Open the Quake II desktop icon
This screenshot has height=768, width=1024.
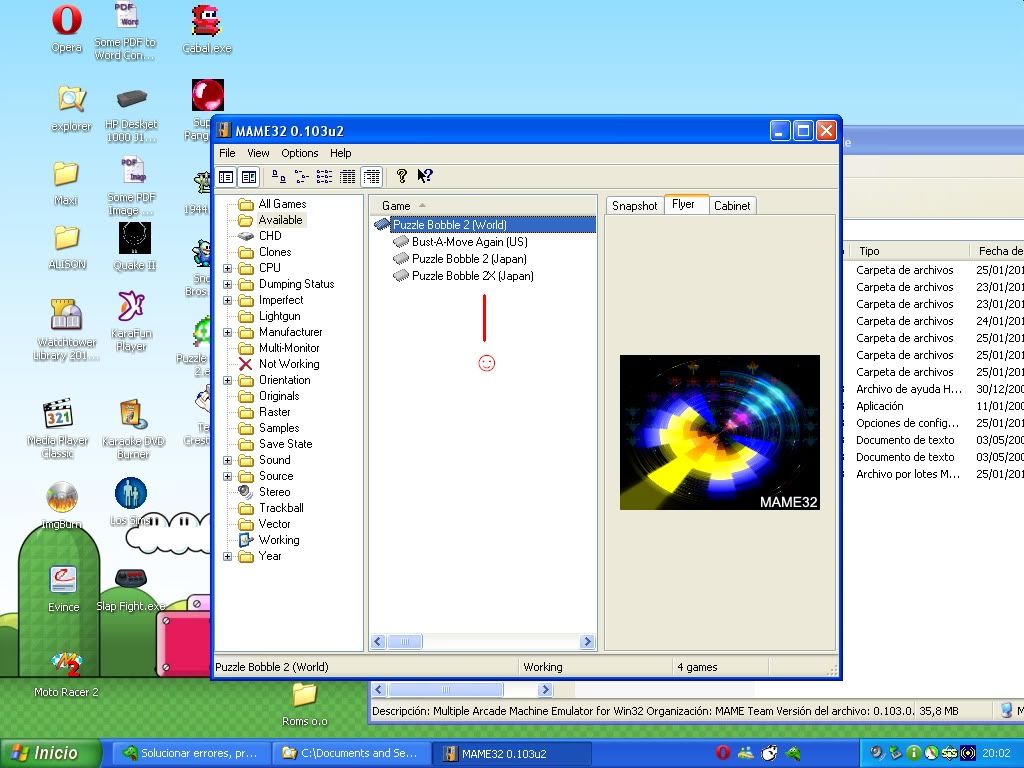[x=135, y=247]
